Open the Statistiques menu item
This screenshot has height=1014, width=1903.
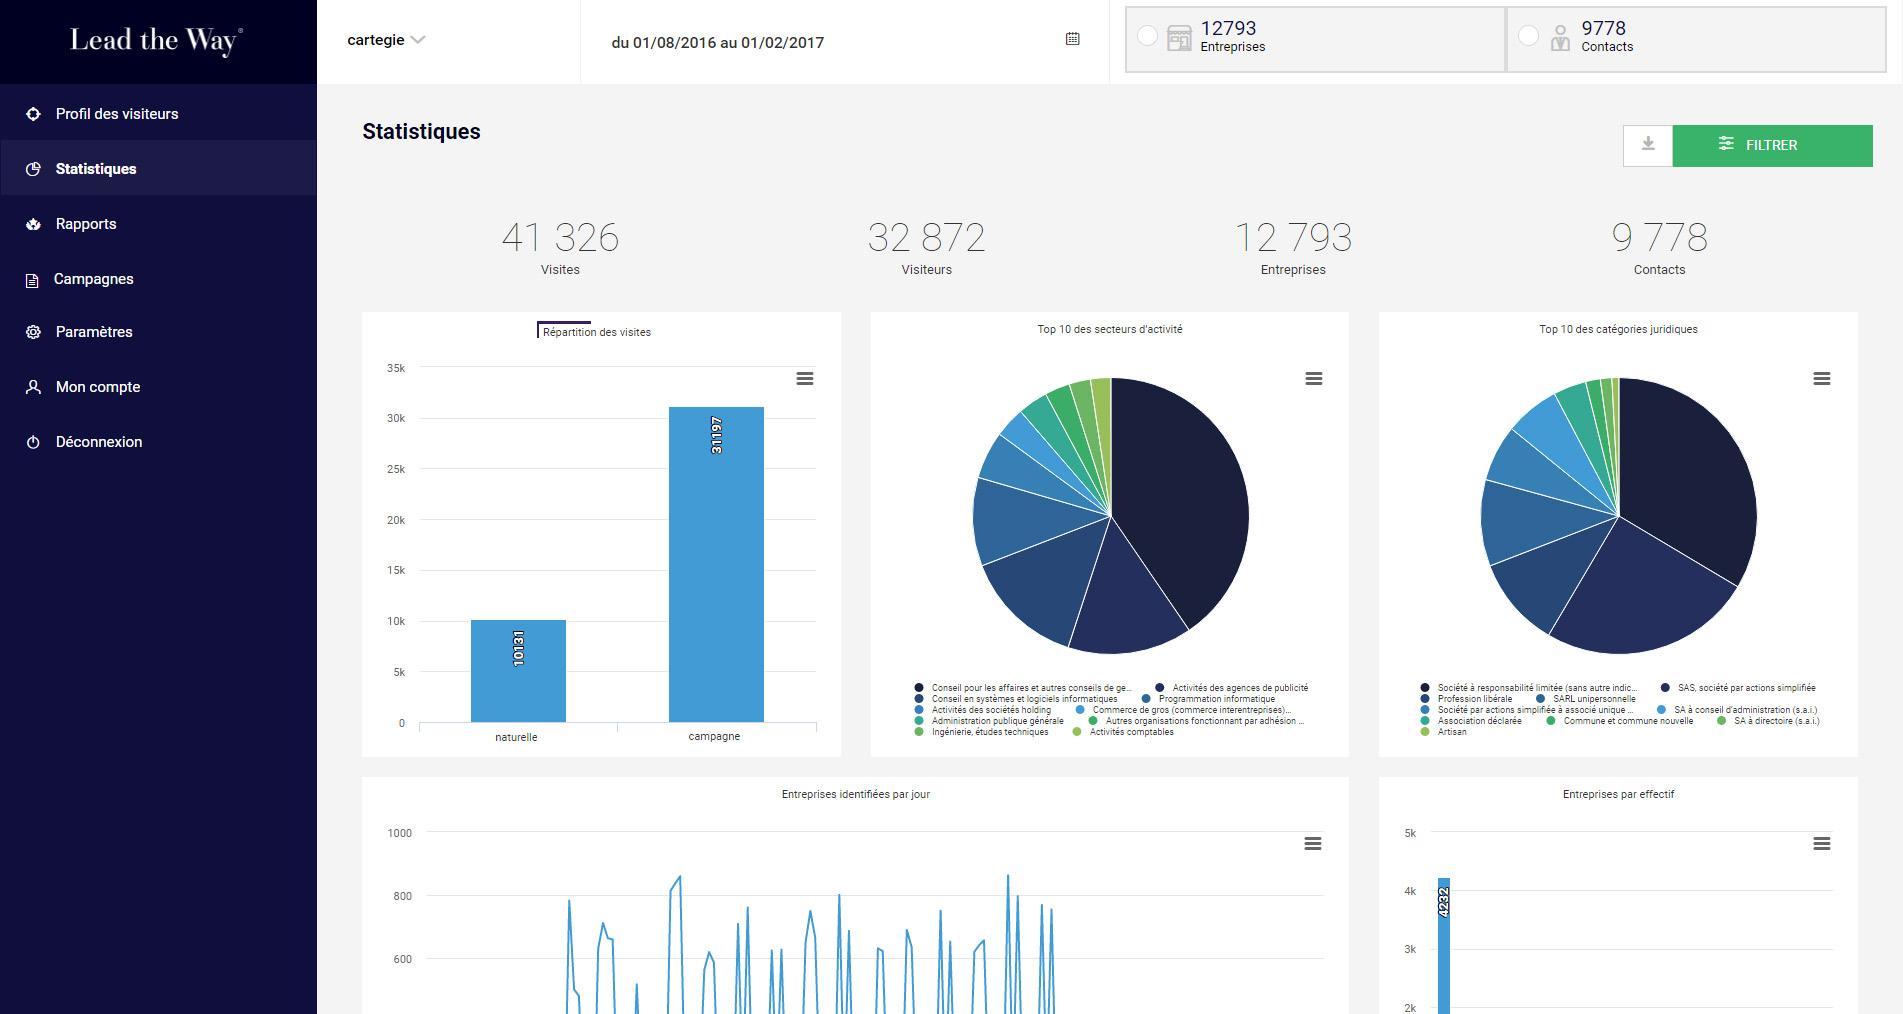(158, 169)
